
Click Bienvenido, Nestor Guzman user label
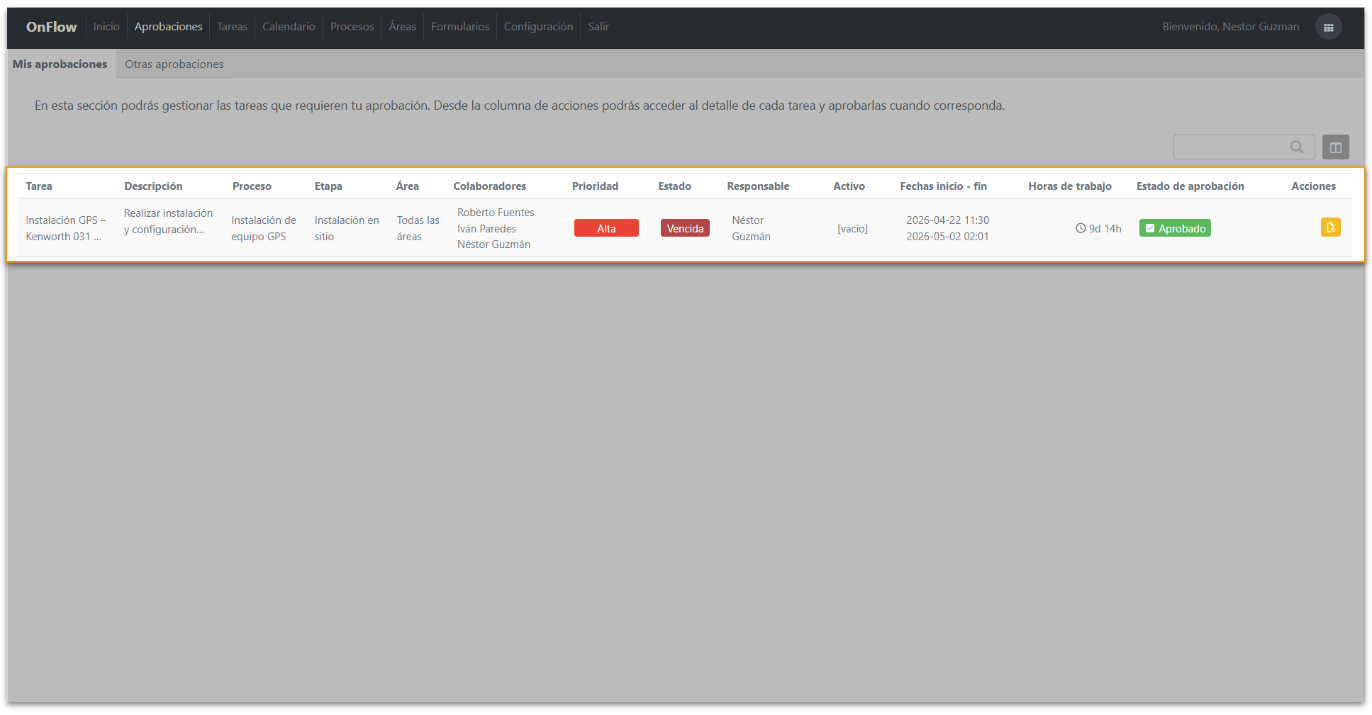coord(1231,27)
